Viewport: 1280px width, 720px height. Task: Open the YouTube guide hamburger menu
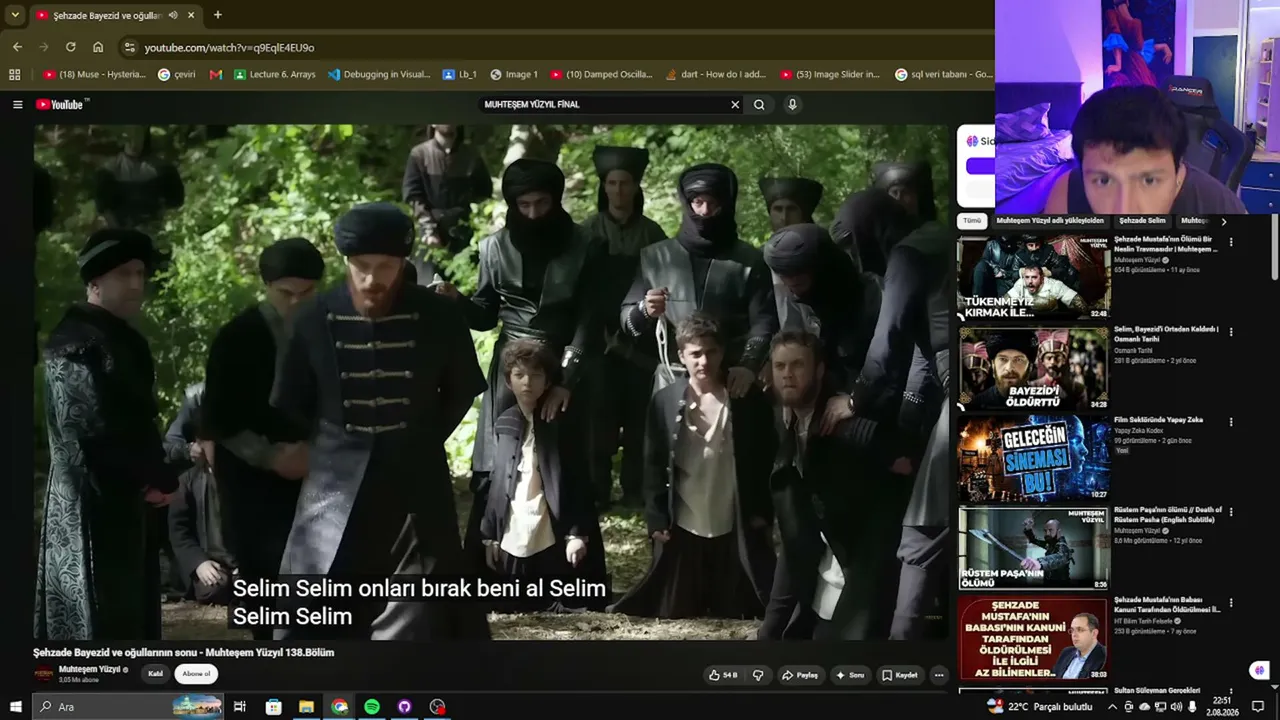(x=17, y=104)
